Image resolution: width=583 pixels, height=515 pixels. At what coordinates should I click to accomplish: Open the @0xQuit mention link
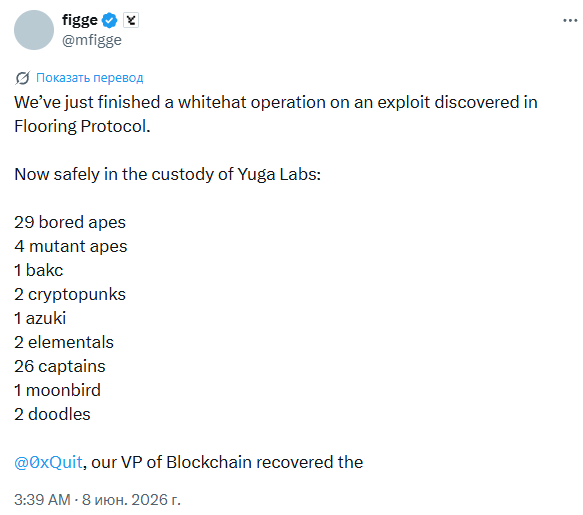[48, 462]
